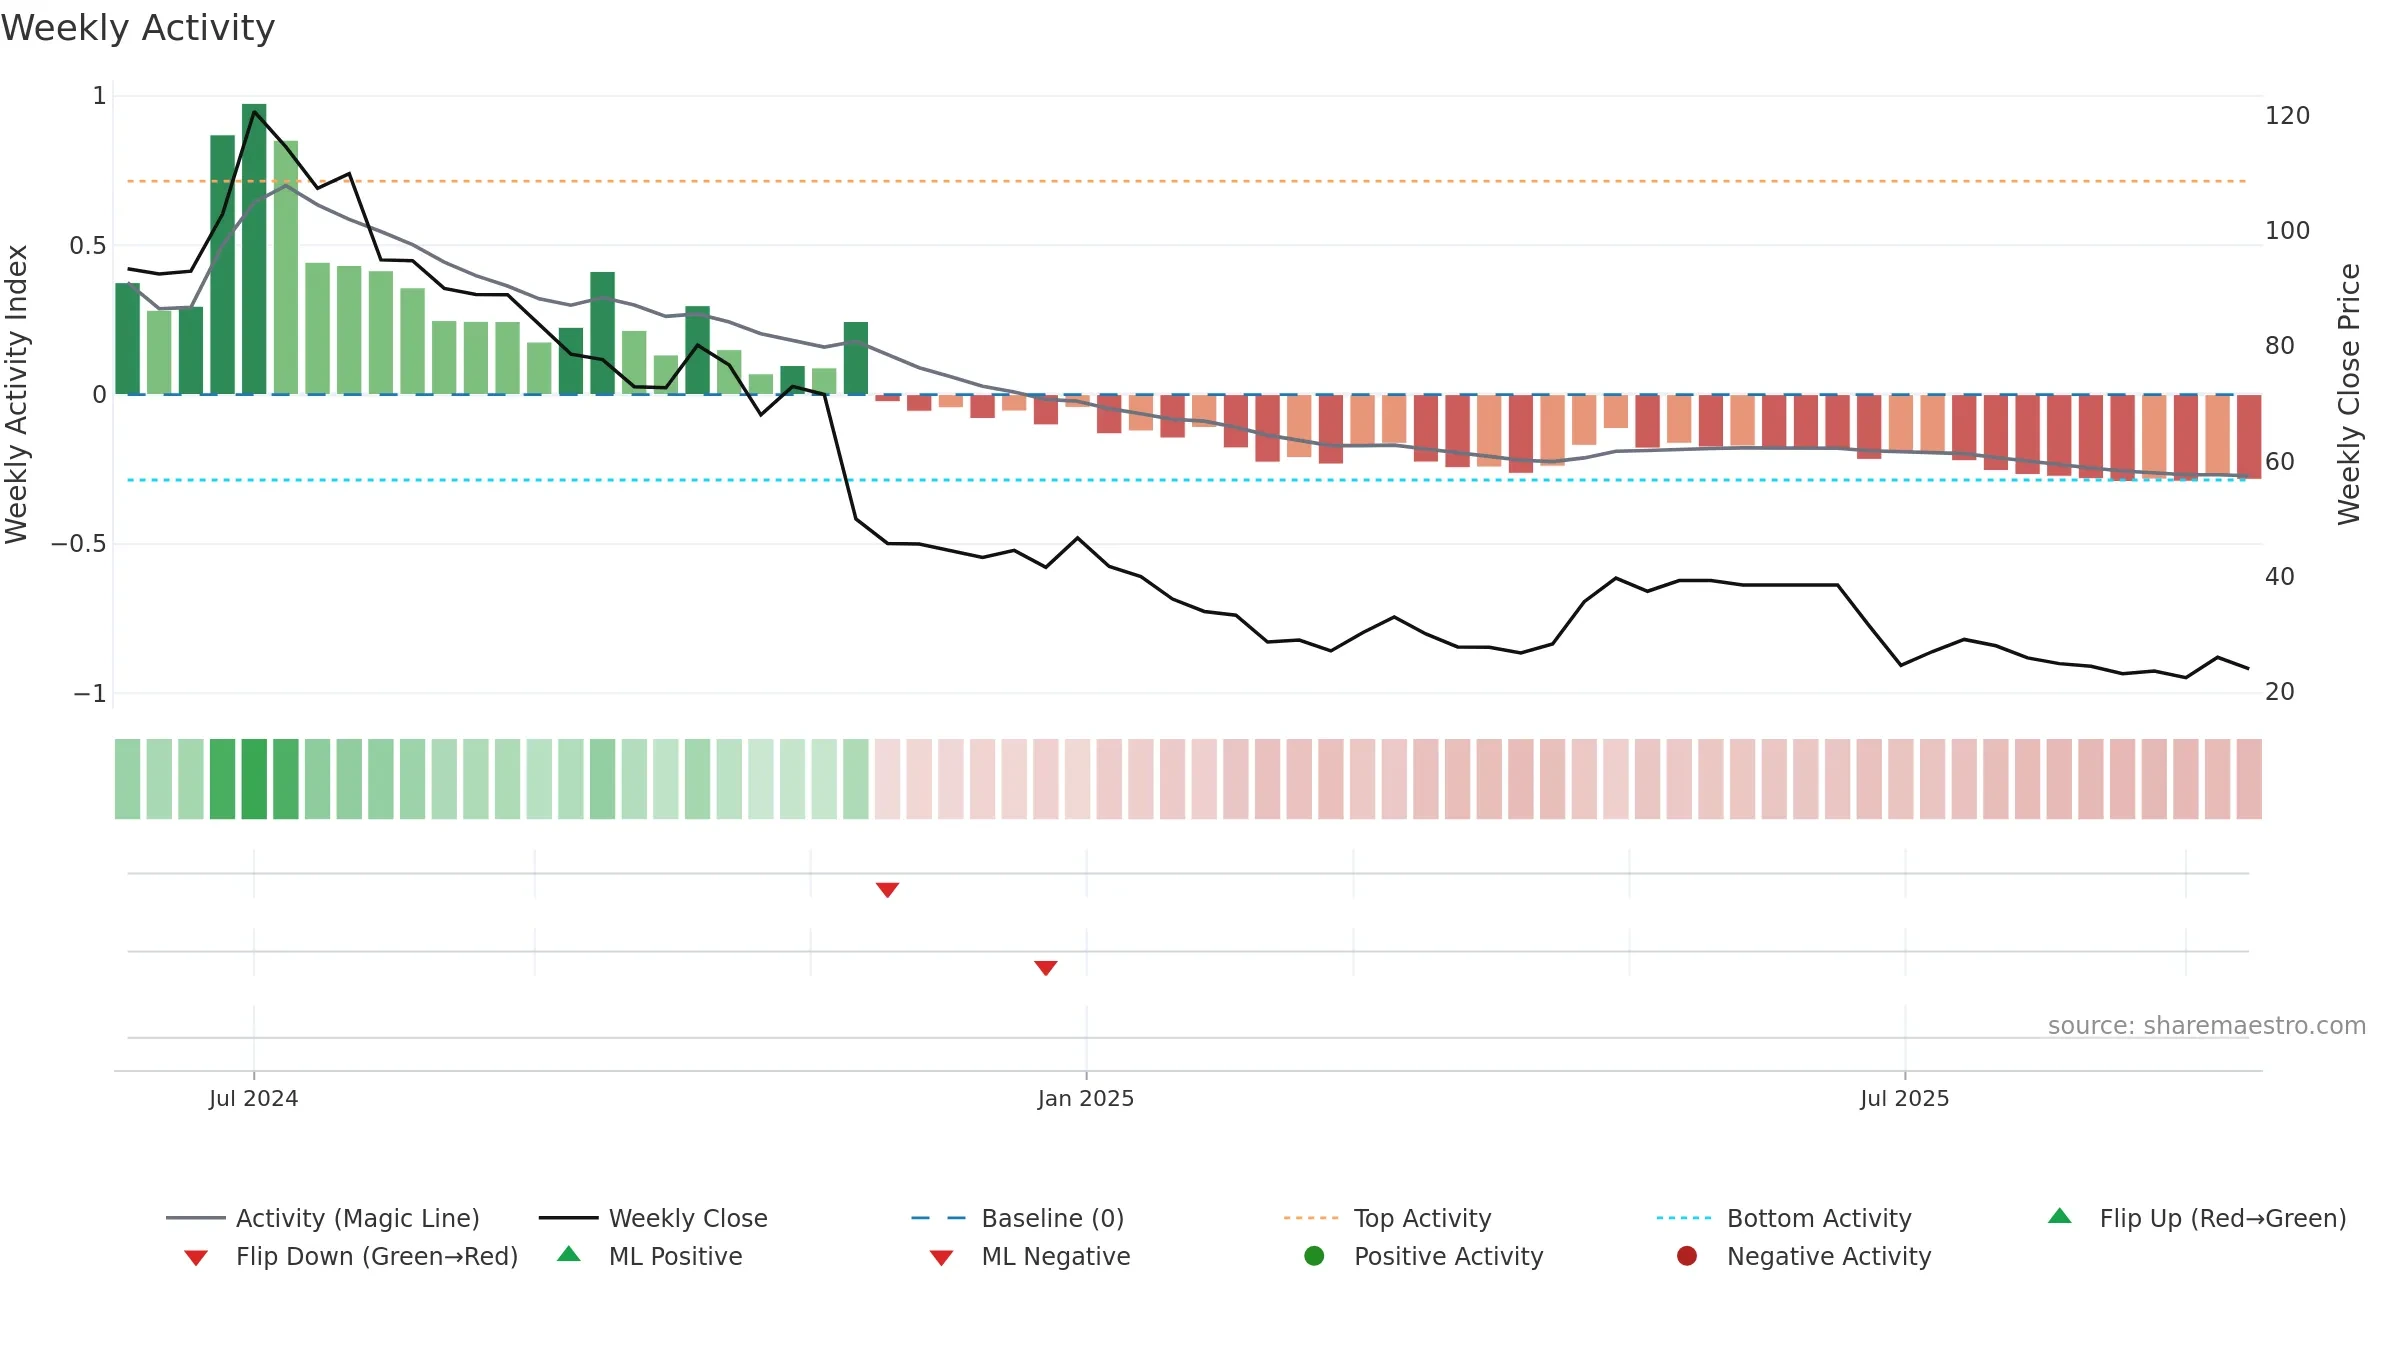Click the Flip Down red triangle legend icon
Viewport: 2400px width, 1350px height.
tap(196, 1258)
